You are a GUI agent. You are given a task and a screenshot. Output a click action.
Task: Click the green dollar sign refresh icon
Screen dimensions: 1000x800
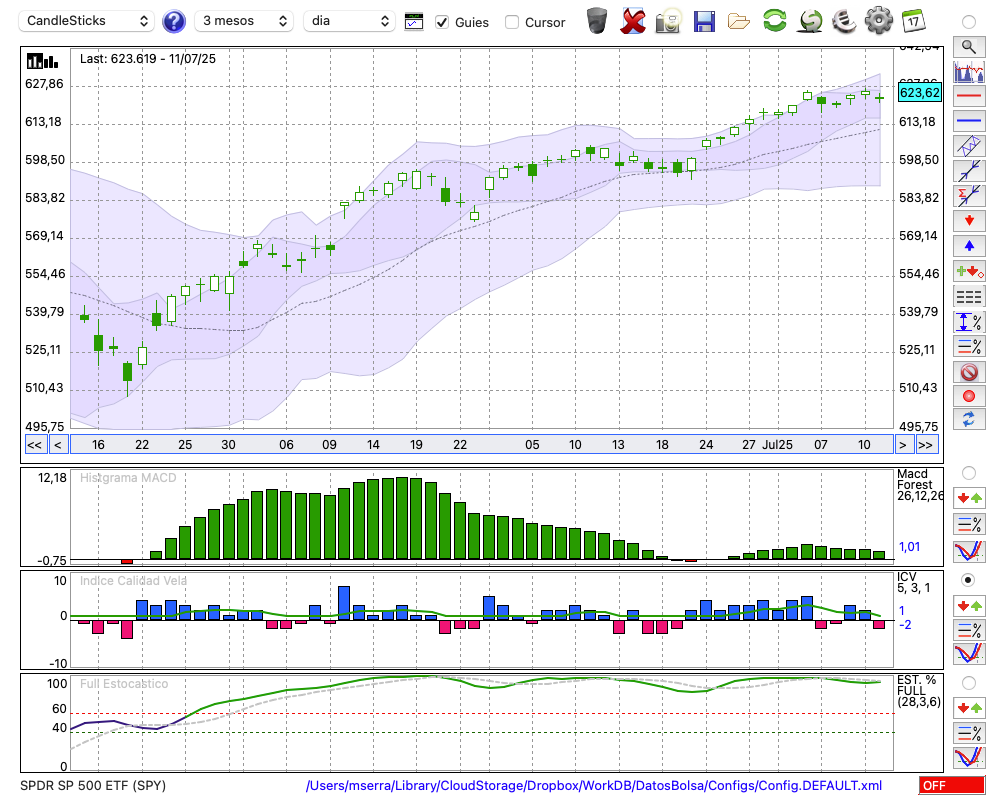(810, 21)
